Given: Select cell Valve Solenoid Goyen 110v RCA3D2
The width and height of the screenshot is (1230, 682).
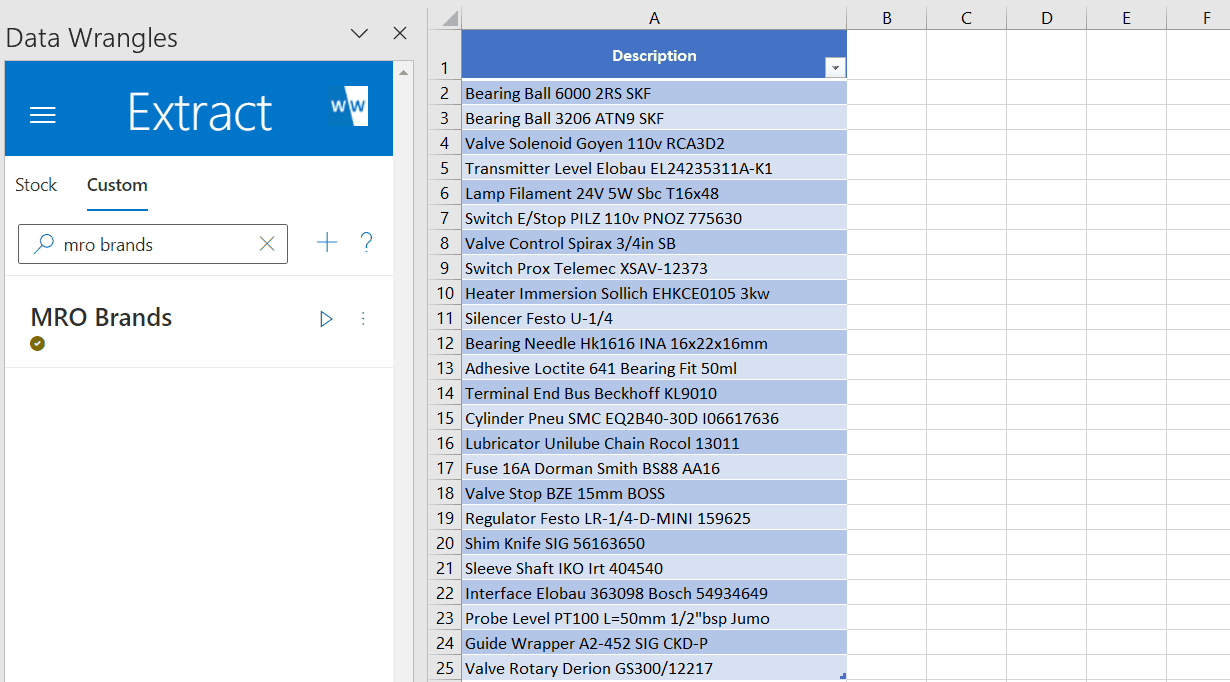Looking at the screenshot, I should (x=654, y=143).
